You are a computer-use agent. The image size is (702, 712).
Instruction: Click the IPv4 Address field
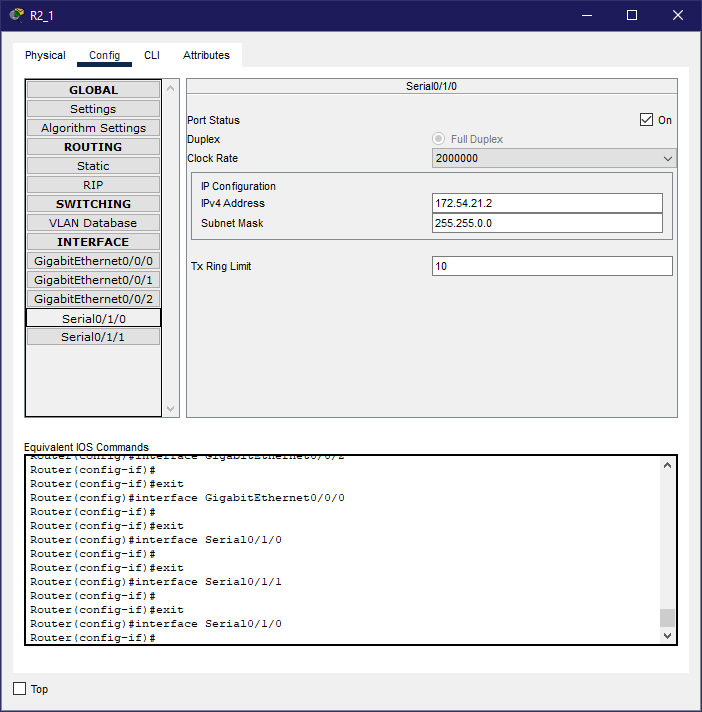(x=547, y=203)
